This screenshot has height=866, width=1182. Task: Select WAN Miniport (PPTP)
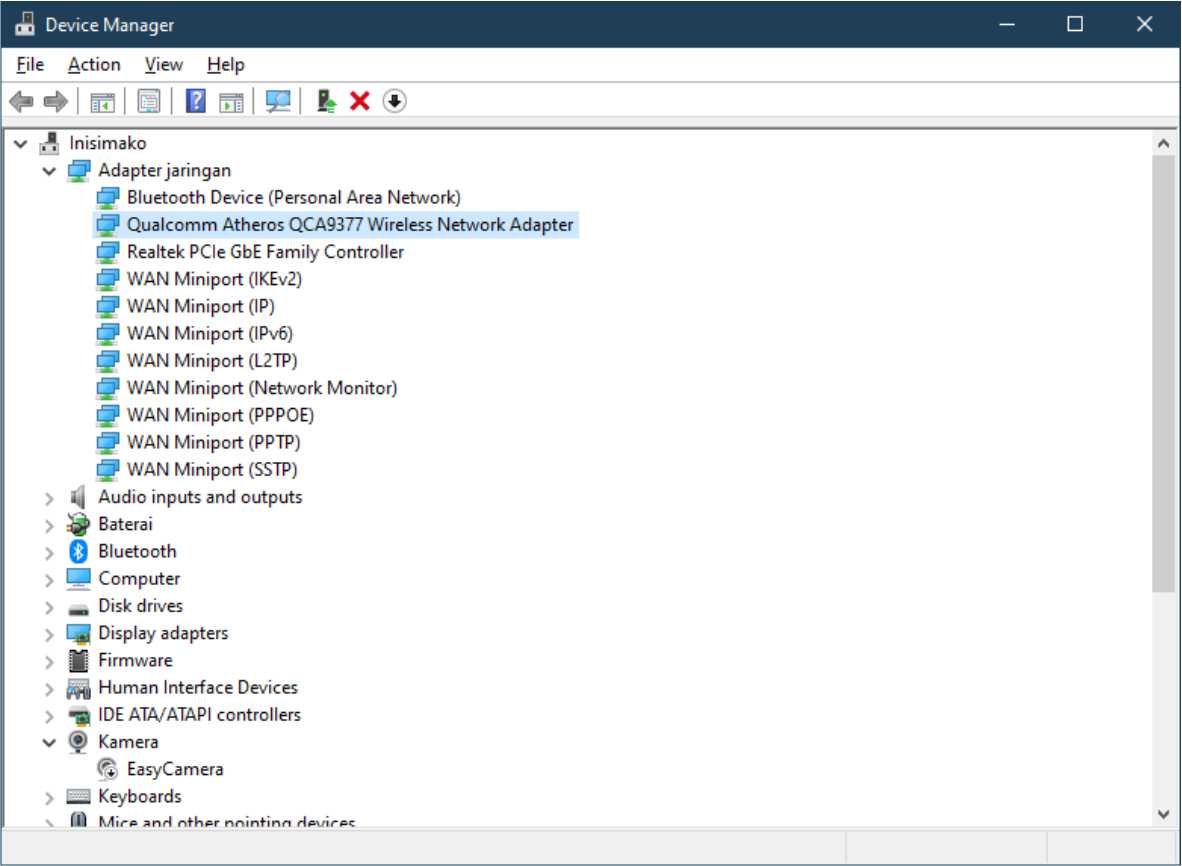tap(213, 442)
